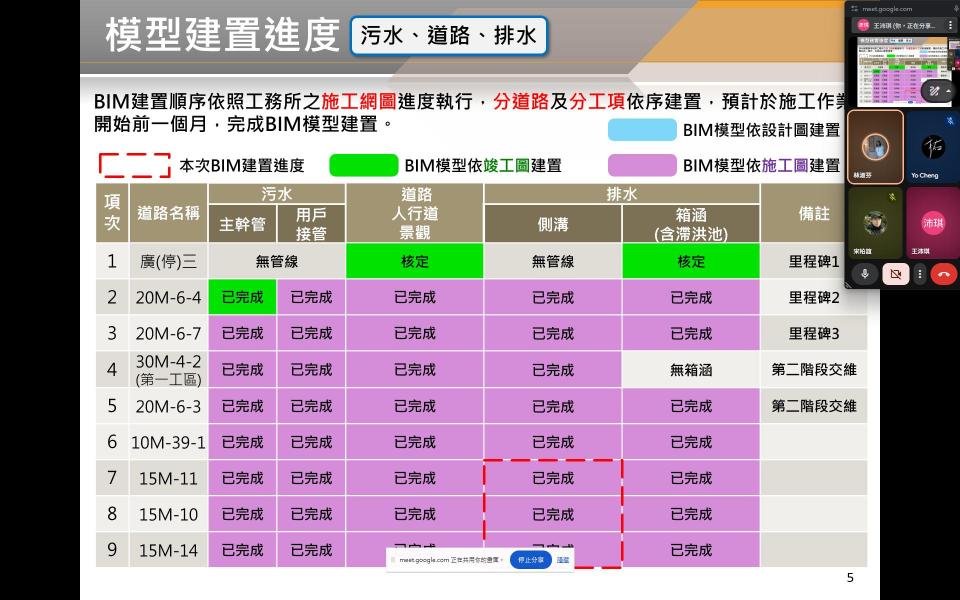The width and height of the screenshot is (960, 600).
Task: Turn your camera on in the call controls
Action: coord(895,273)
